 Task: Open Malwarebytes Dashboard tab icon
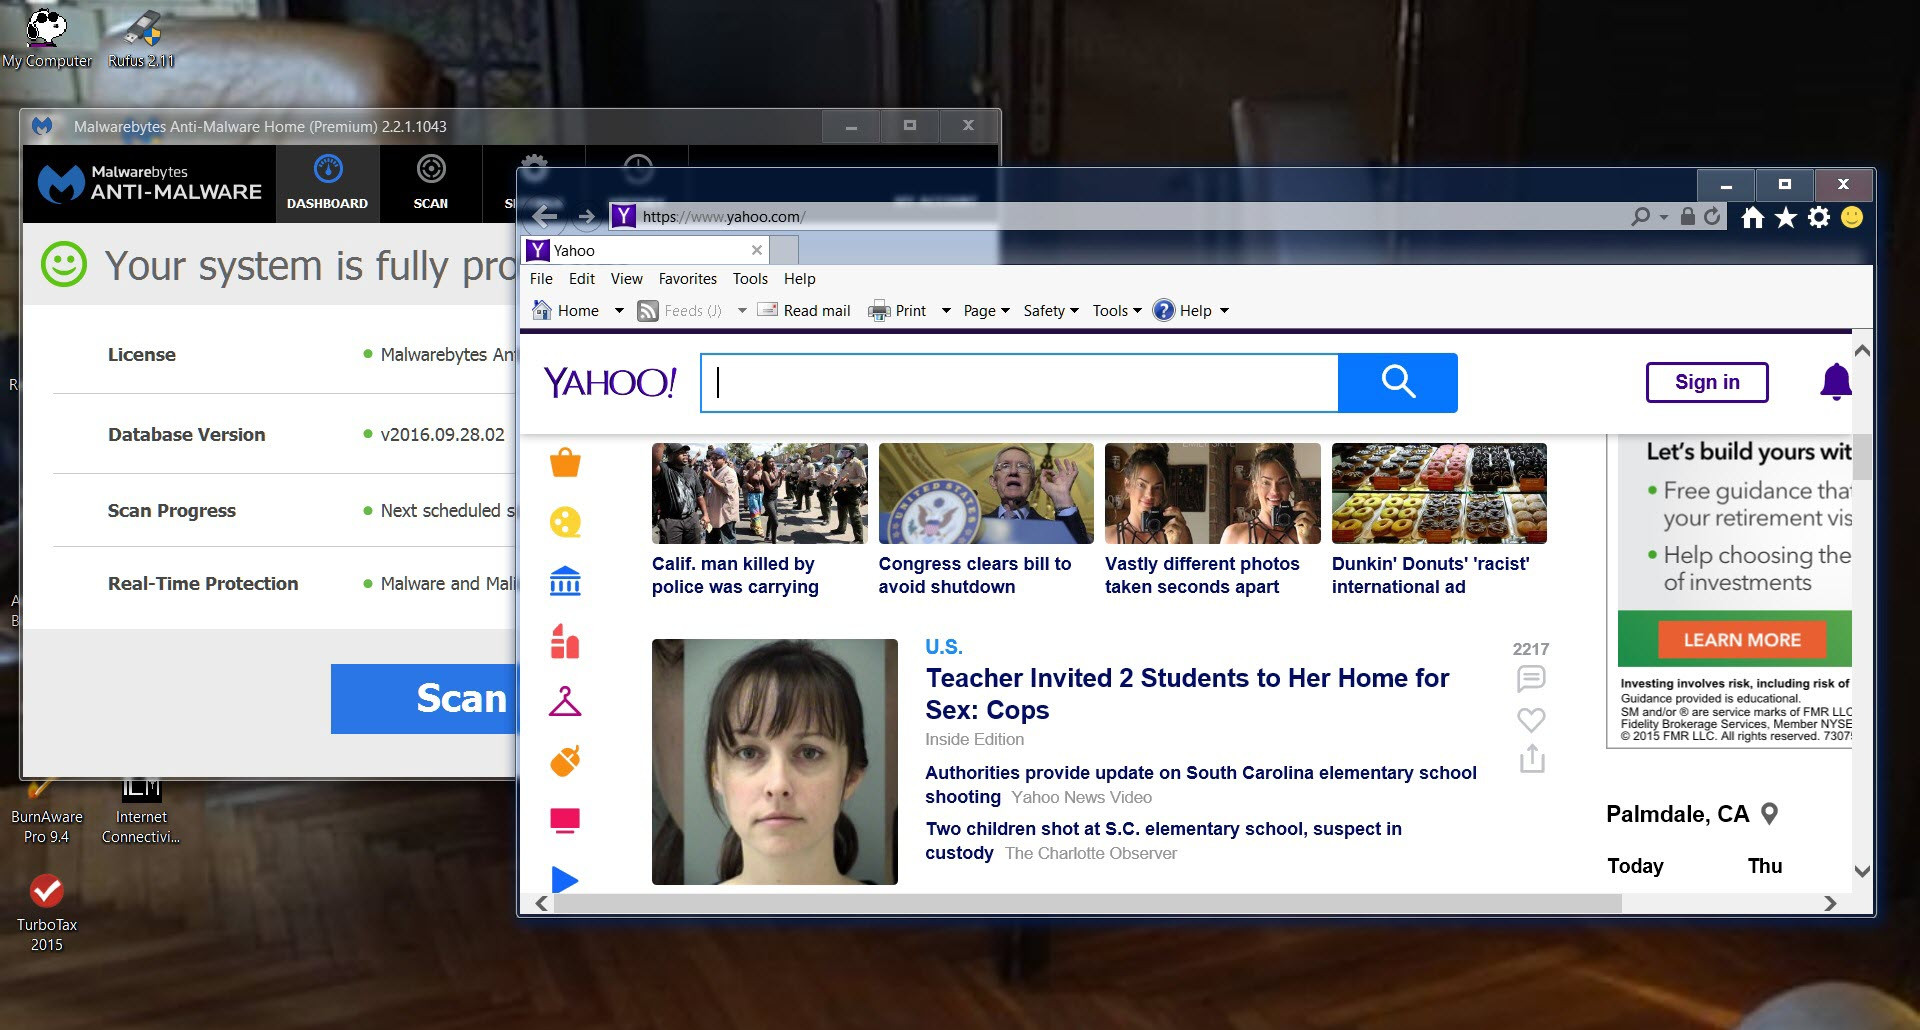328,169
